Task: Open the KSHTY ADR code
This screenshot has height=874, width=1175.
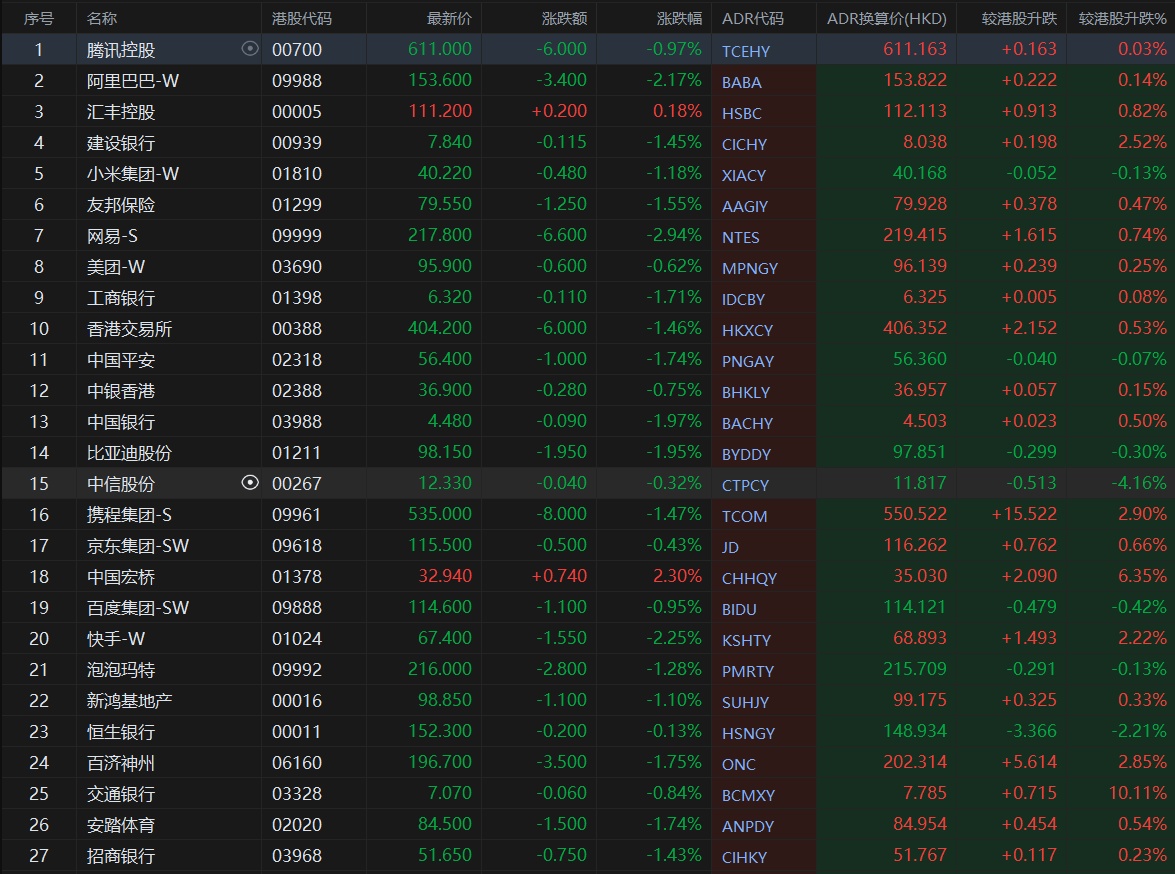Action: 746,641
